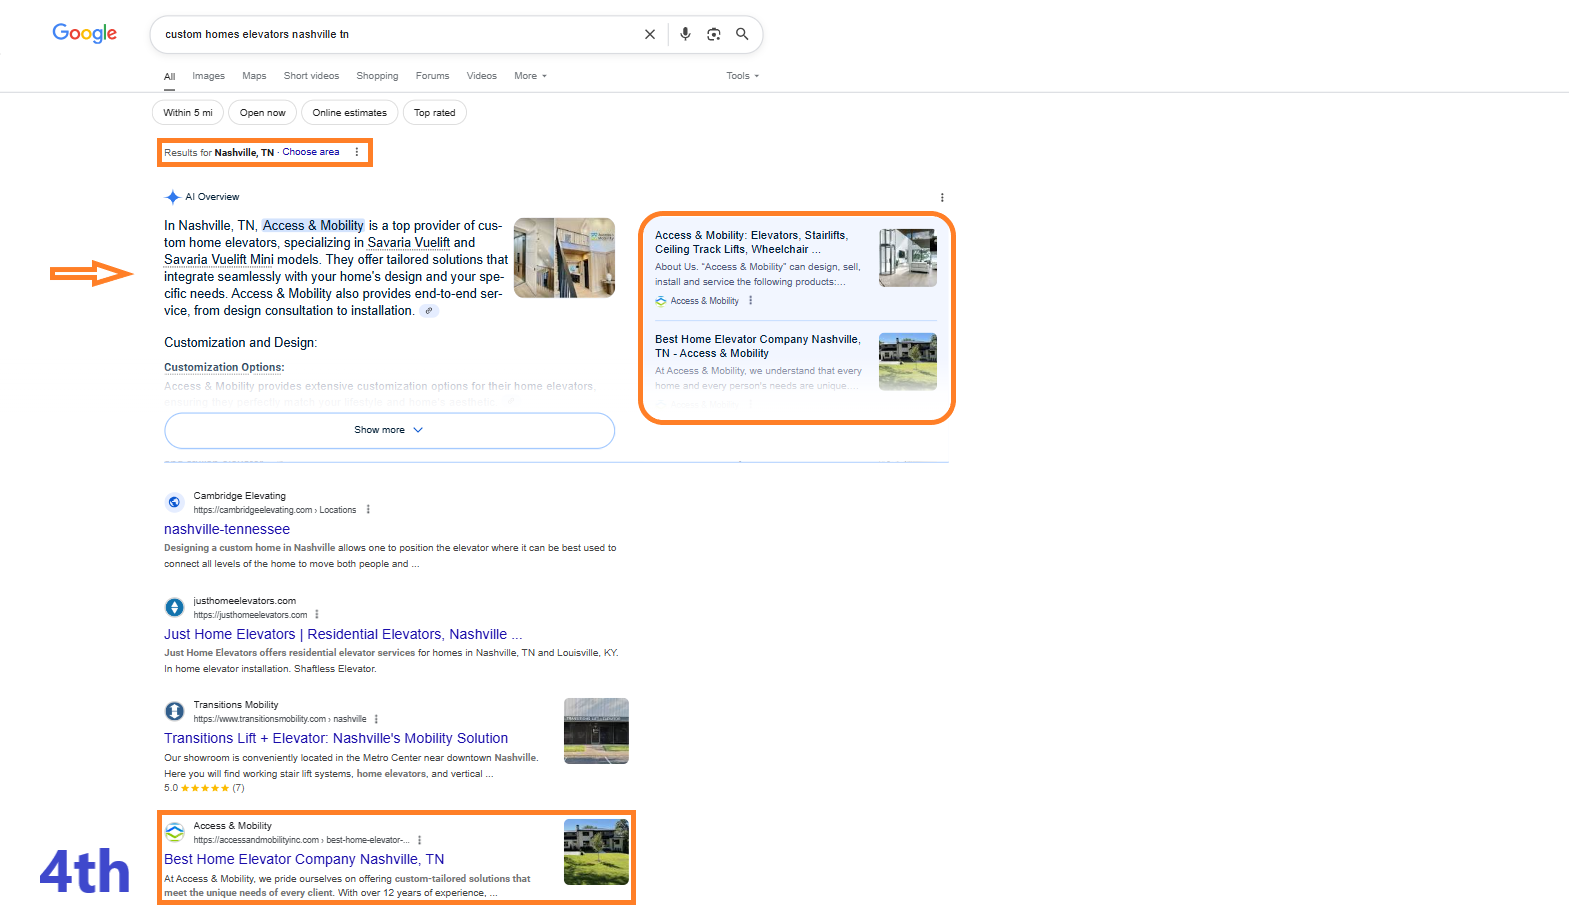Viewport: 1569px width, 916px height.
Task: Toggle the Top rated filter chip
Action: 434,113
